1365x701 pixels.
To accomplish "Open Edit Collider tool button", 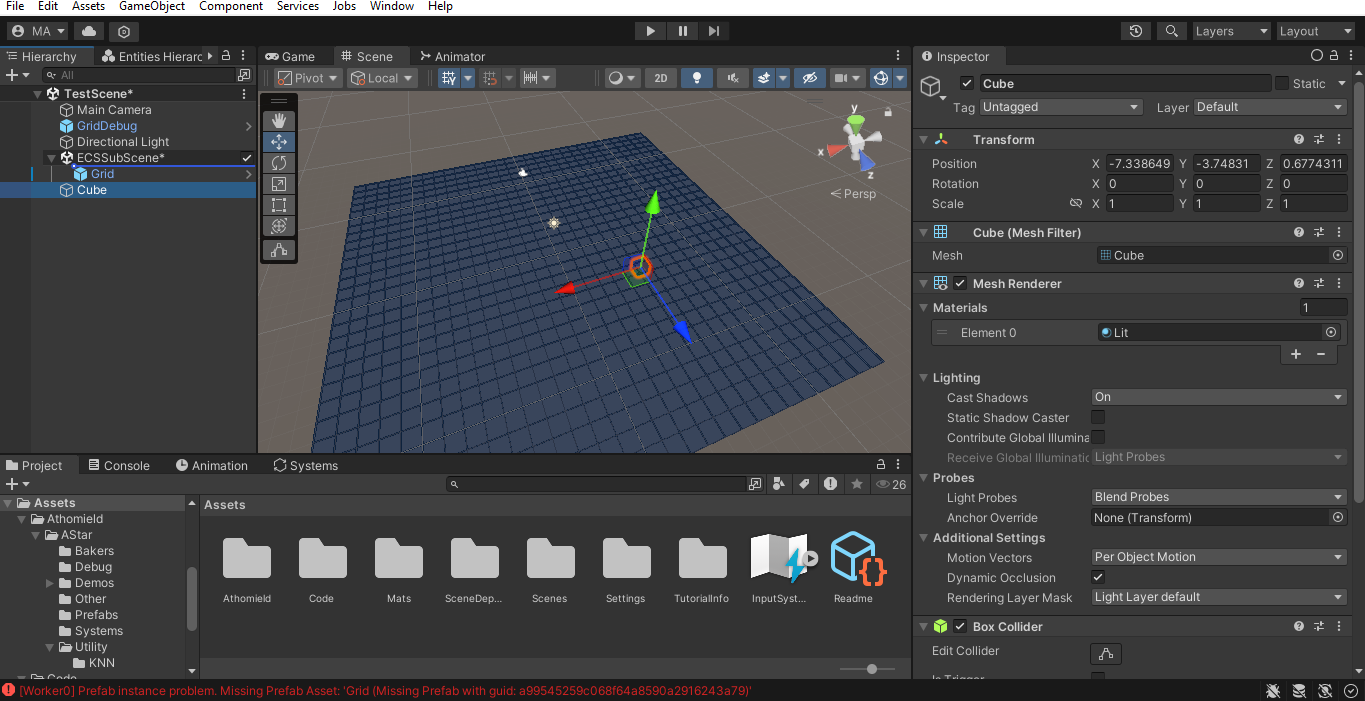I will click(x=1105, y=654).
